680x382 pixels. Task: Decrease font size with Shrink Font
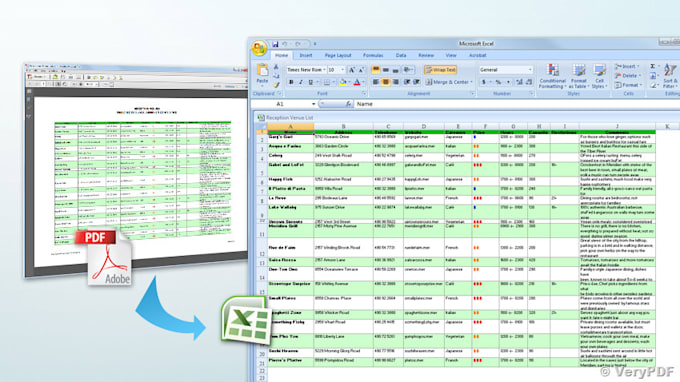pyautogui.click(x=361, y=70)
